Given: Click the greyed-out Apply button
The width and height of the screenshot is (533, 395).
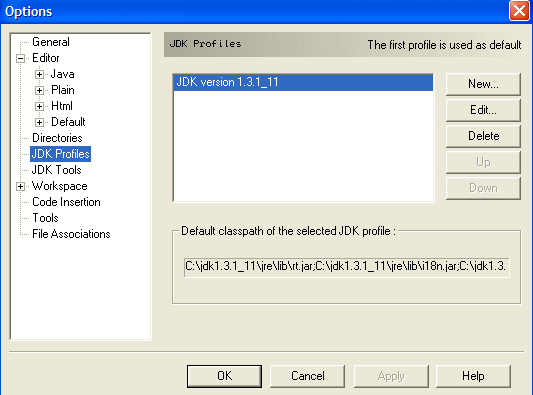Looking at the screenshot, I should [x=391, y=376].
